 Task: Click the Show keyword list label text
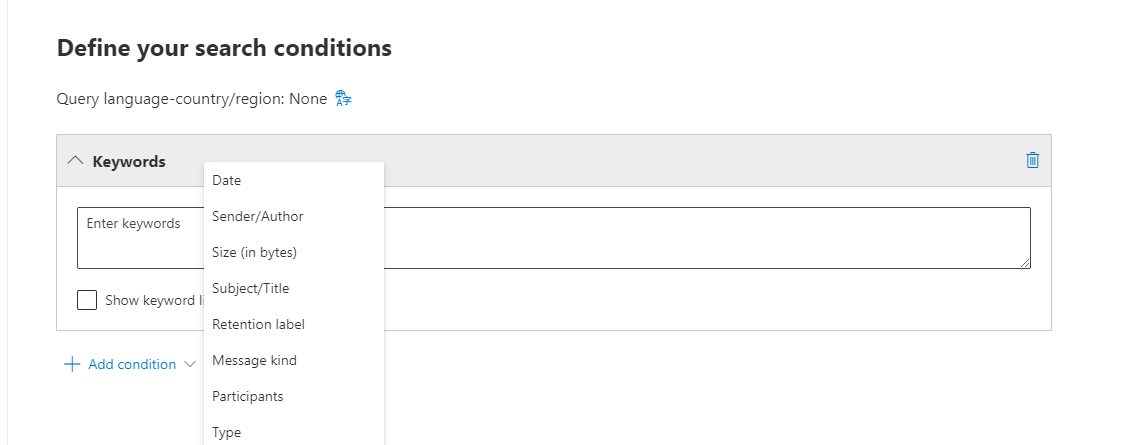(x=152, y=300)
